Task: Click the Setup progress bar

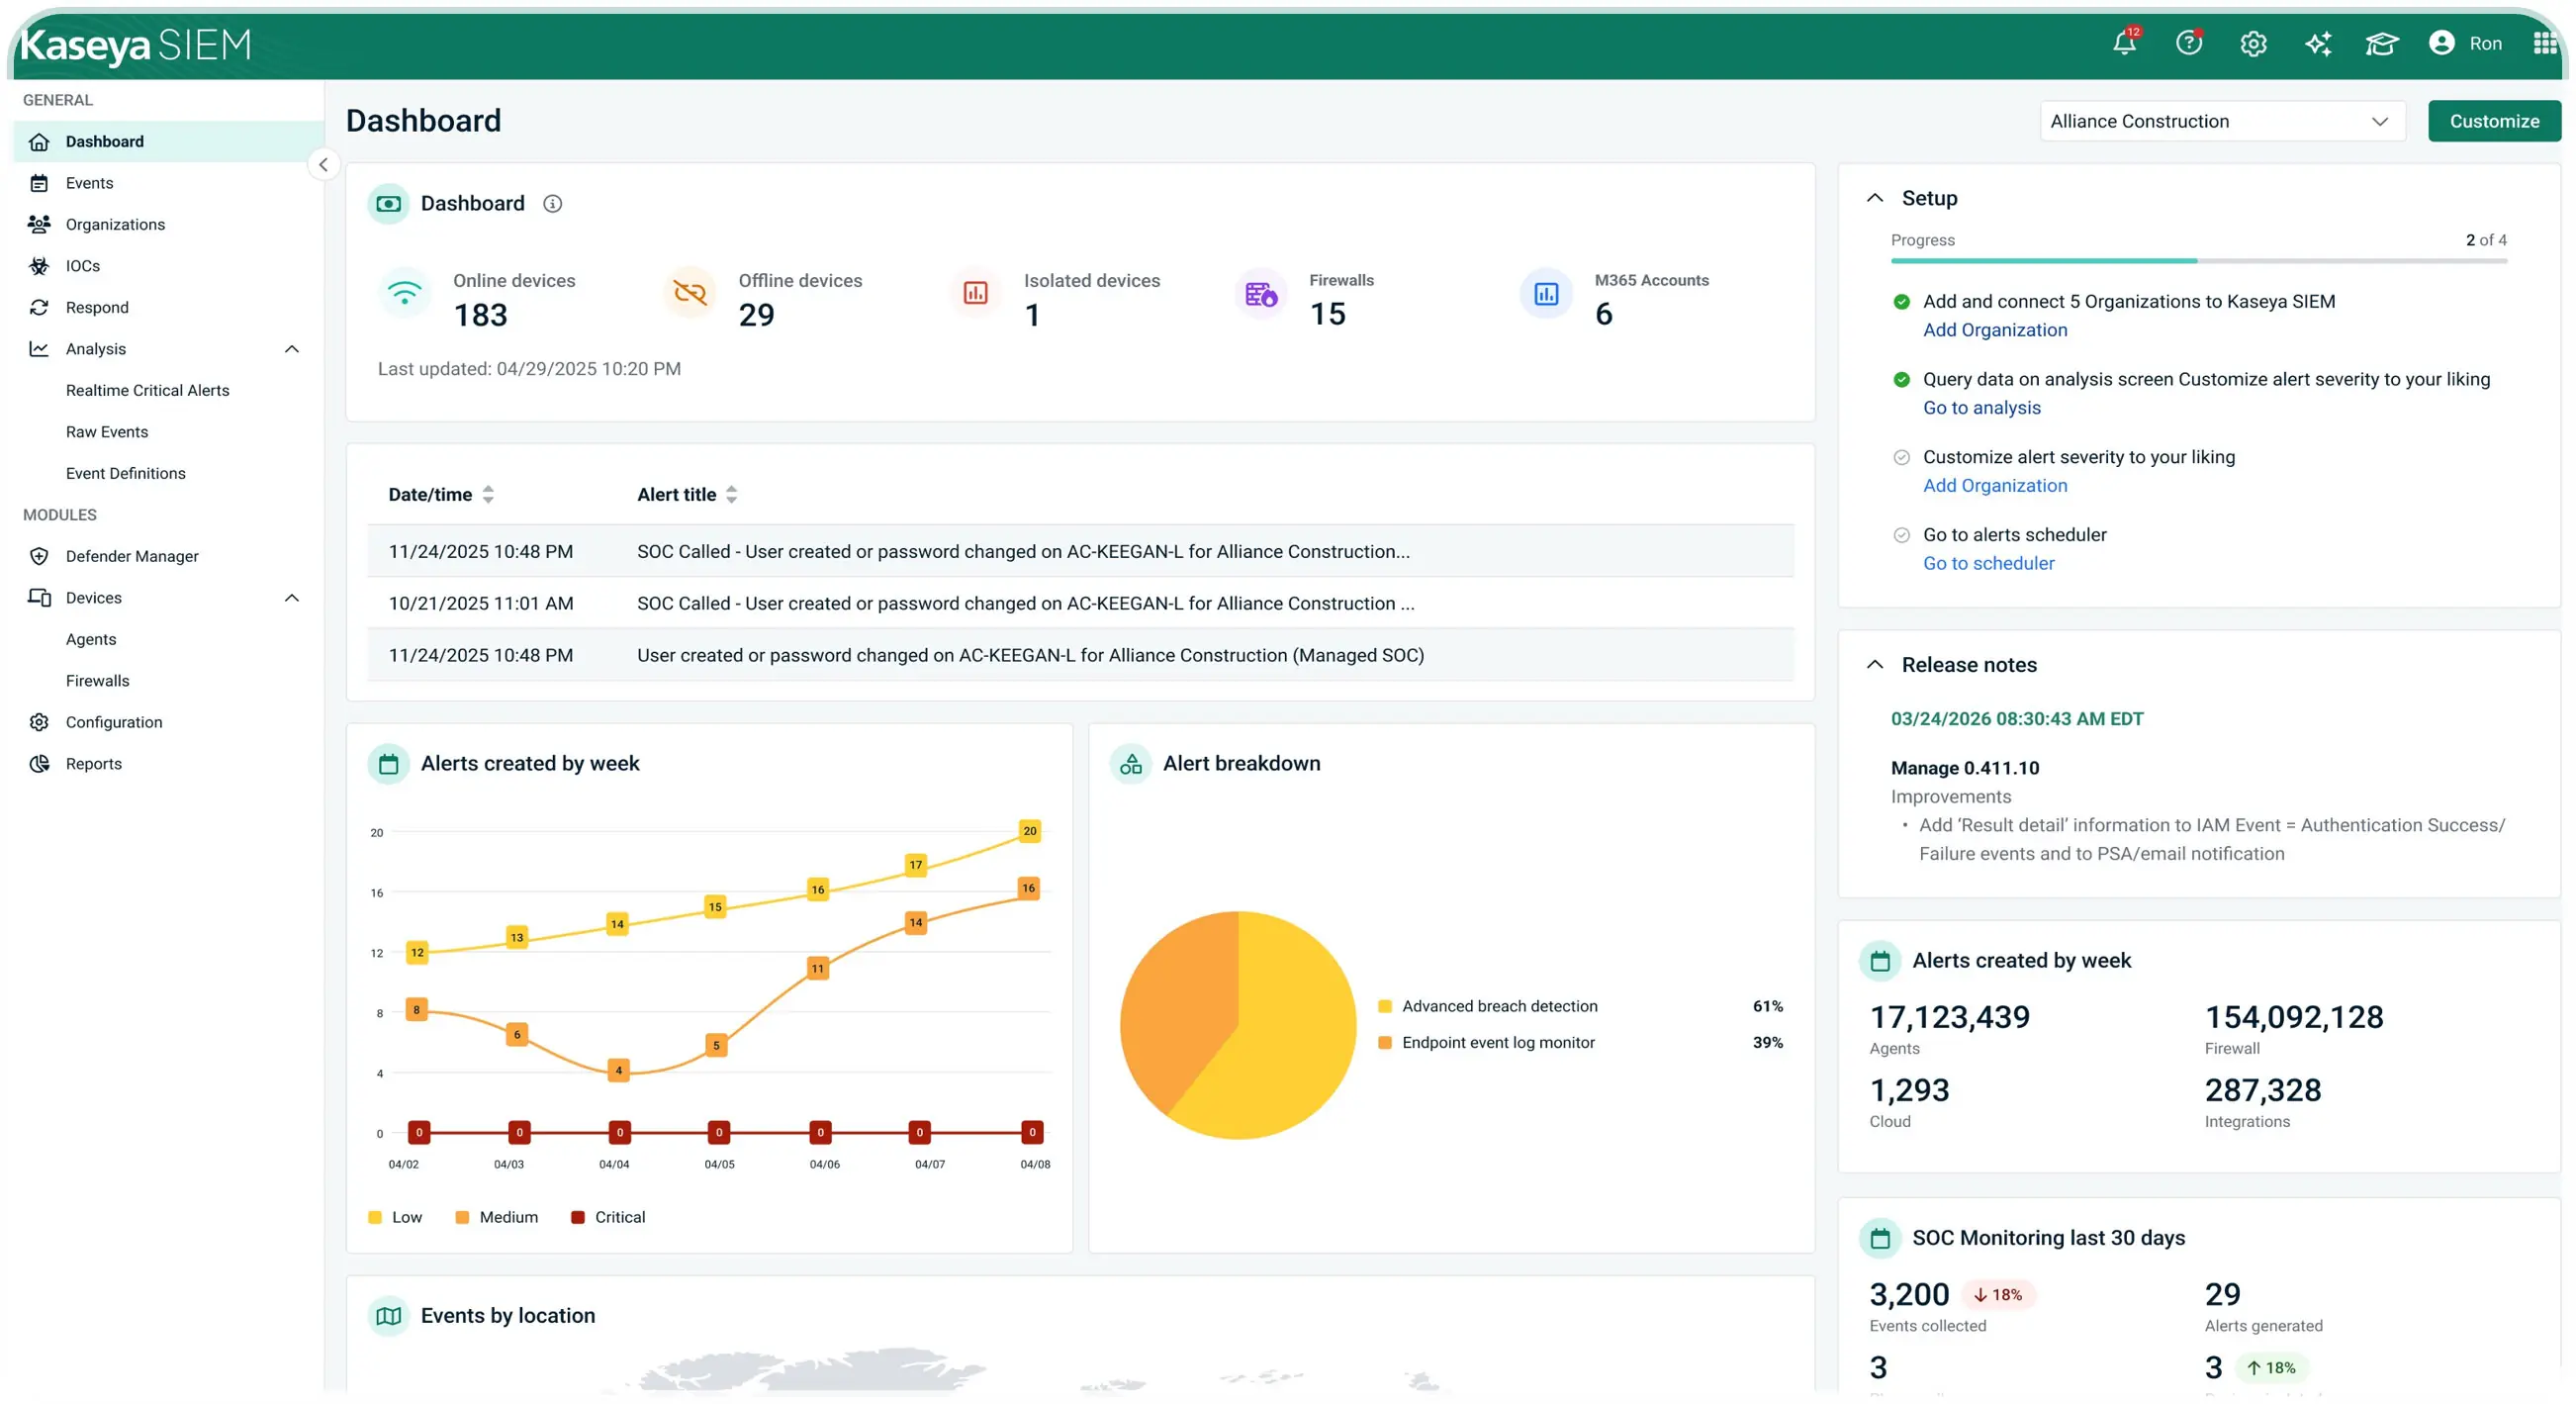Action: coord(2198,261)
